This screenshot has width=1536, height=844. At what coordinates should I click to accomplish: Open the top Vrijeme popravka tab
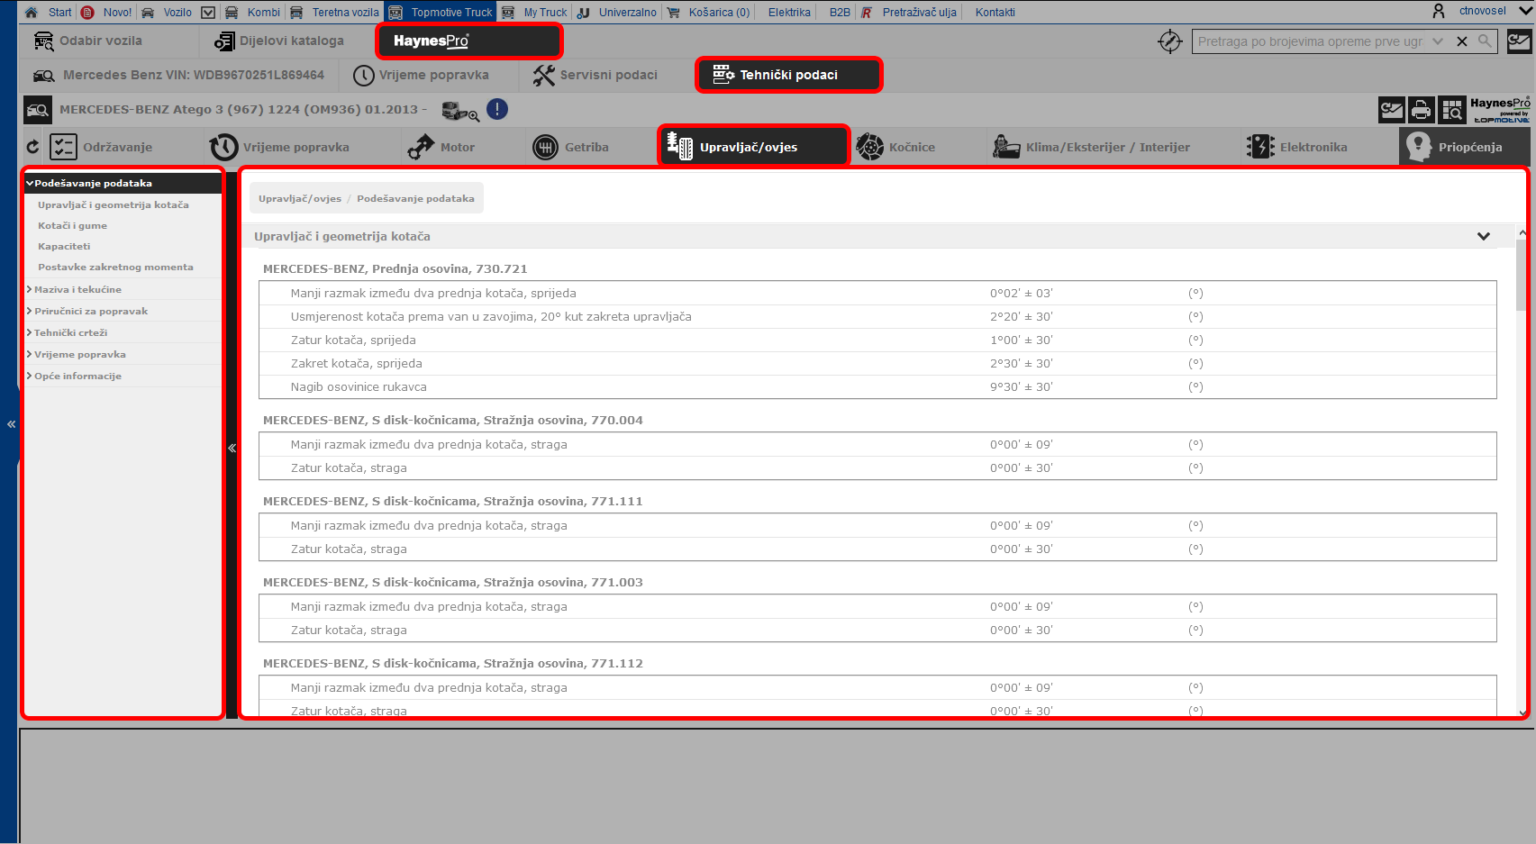(x=421, y=75)
